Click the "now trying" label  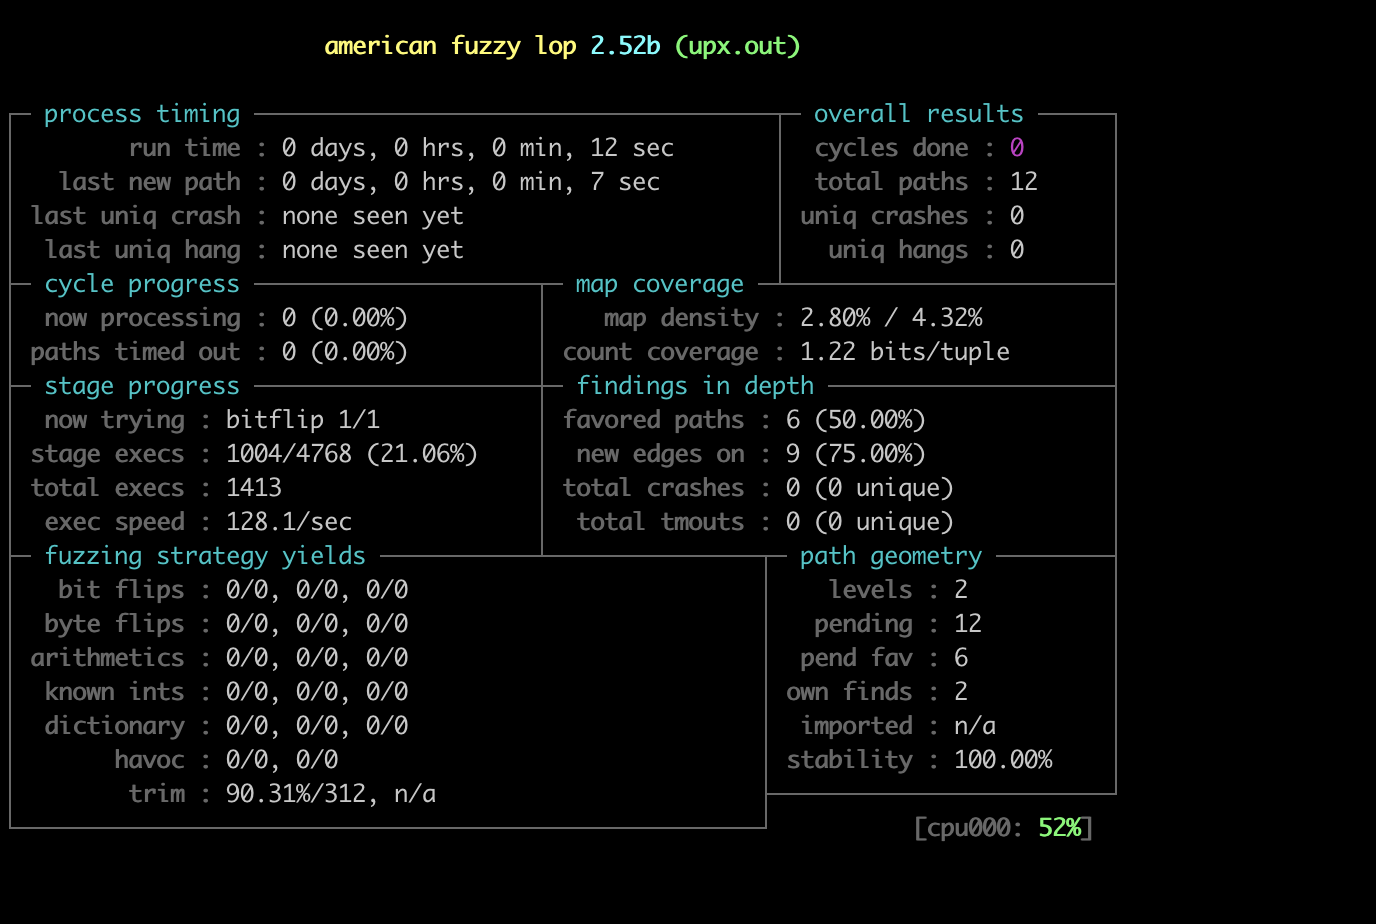point(115,420)
